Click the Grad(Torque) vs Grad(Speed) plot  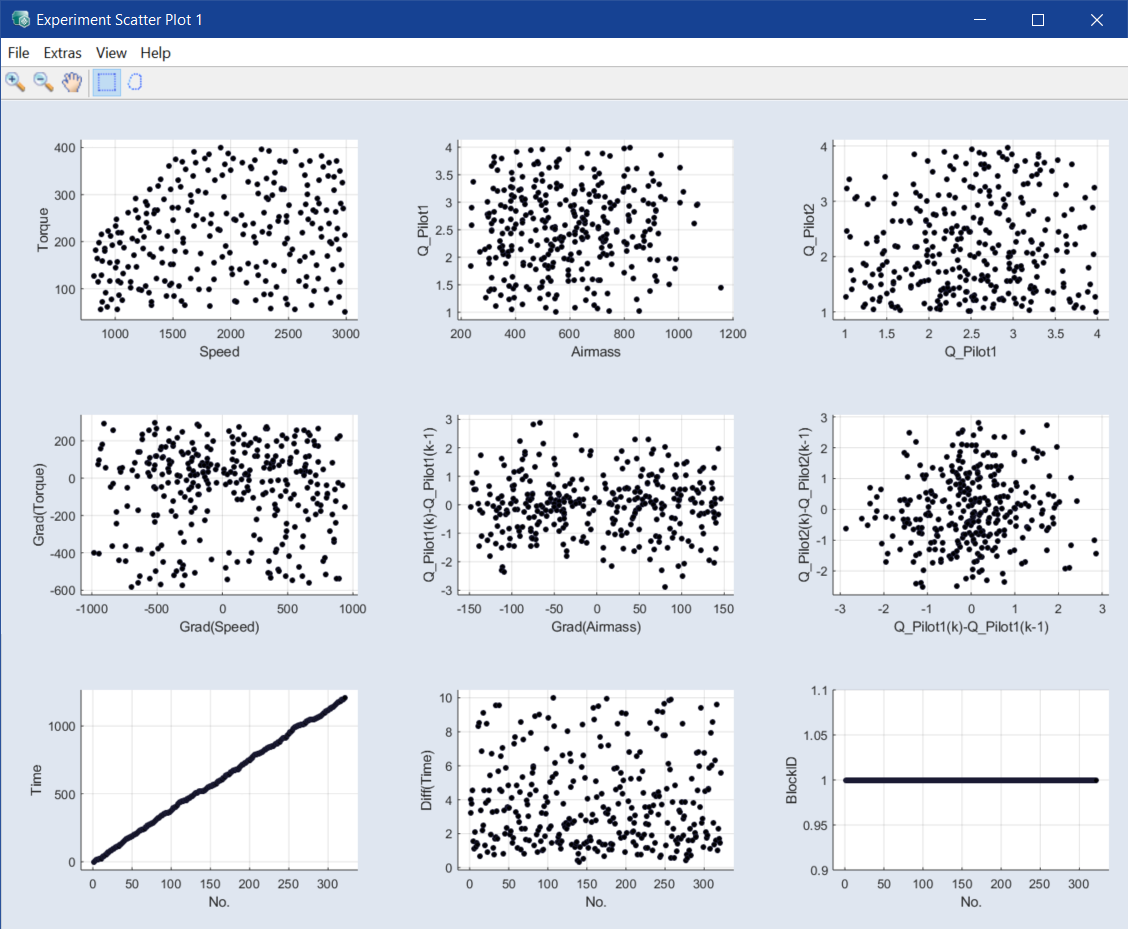coord(219,504)
